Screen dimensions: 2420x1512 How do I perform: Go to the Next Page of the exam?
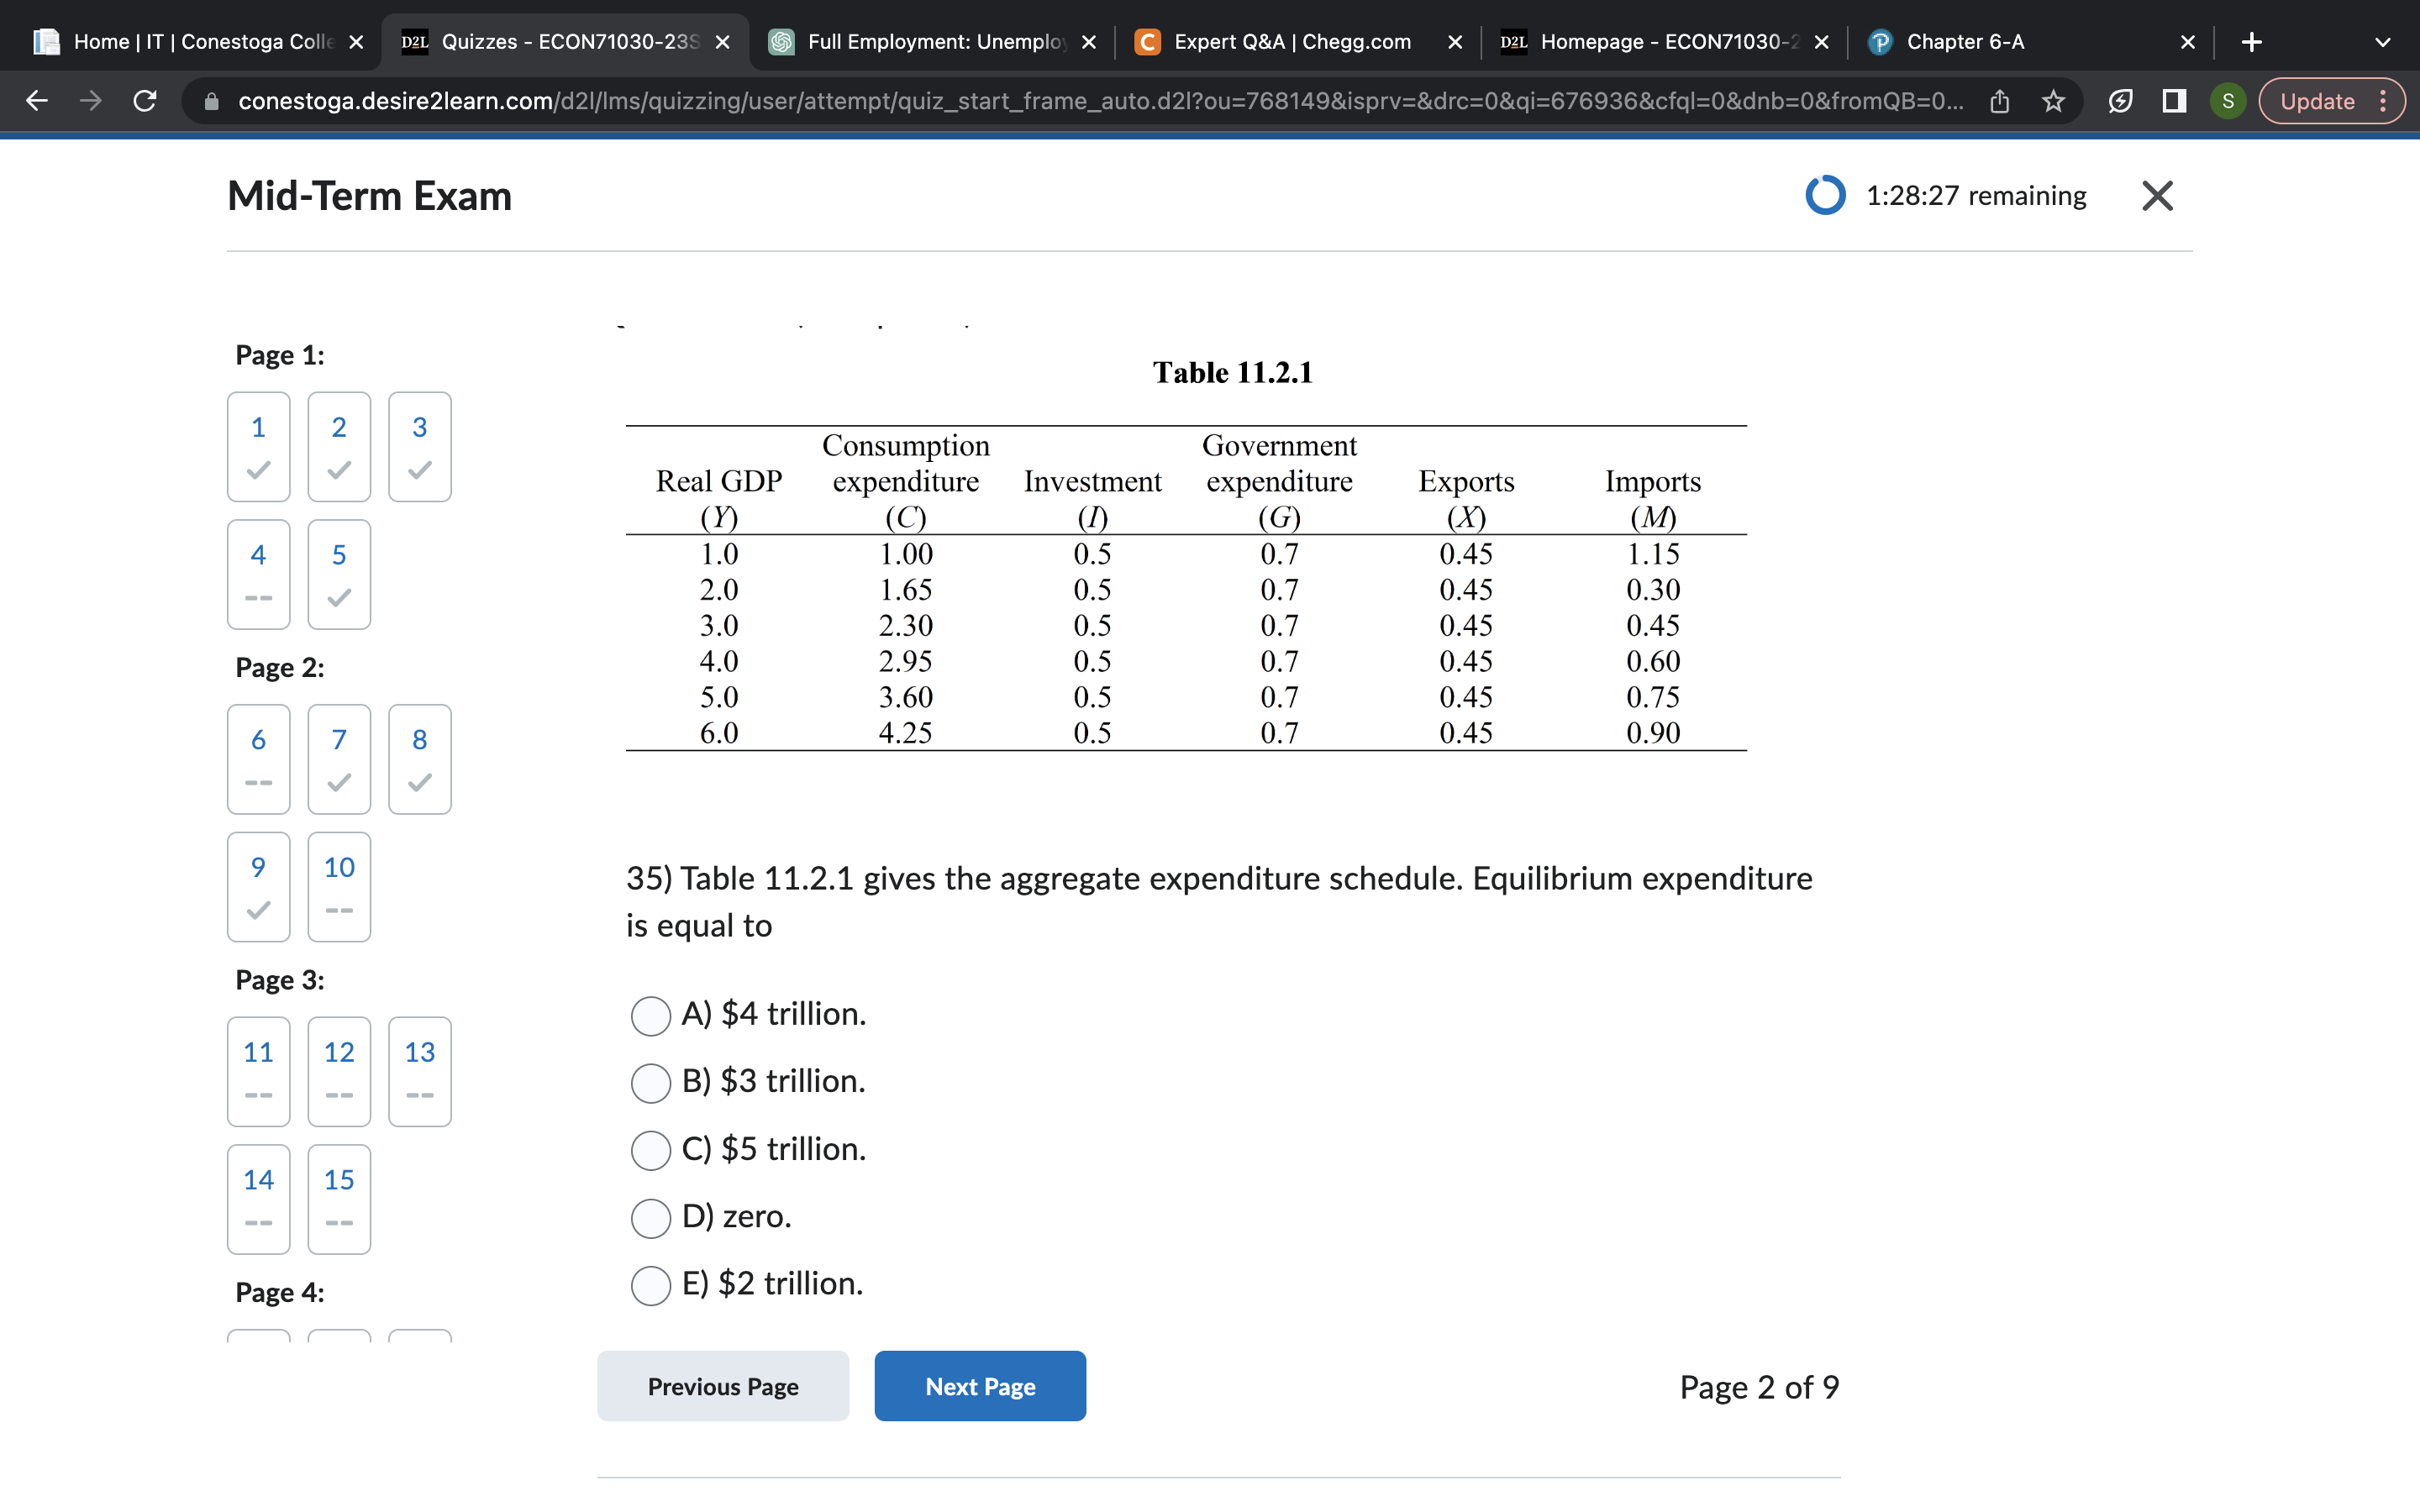click(979, 1386)
